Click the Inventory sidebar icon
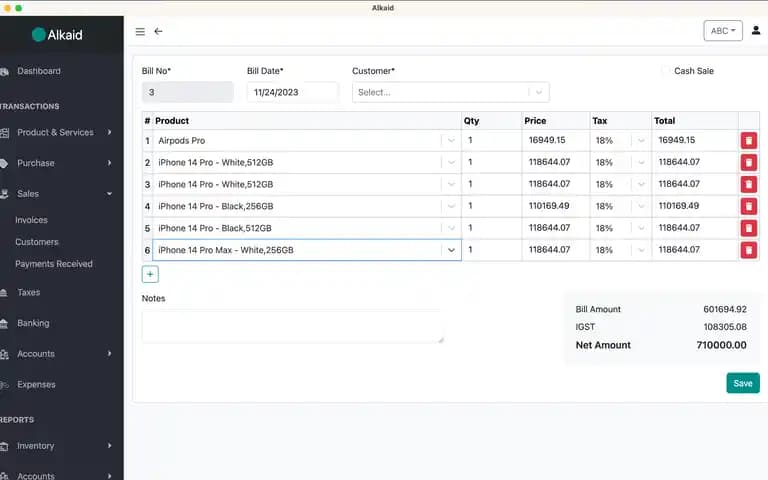Viewport: 768px width, 480px height. [4, 446]
